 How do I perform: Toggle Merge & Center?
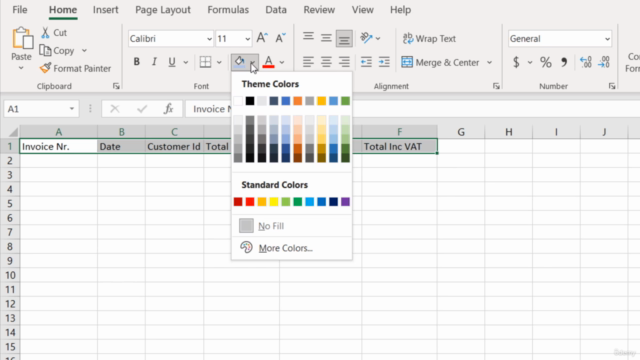click(x=441, y=62)
